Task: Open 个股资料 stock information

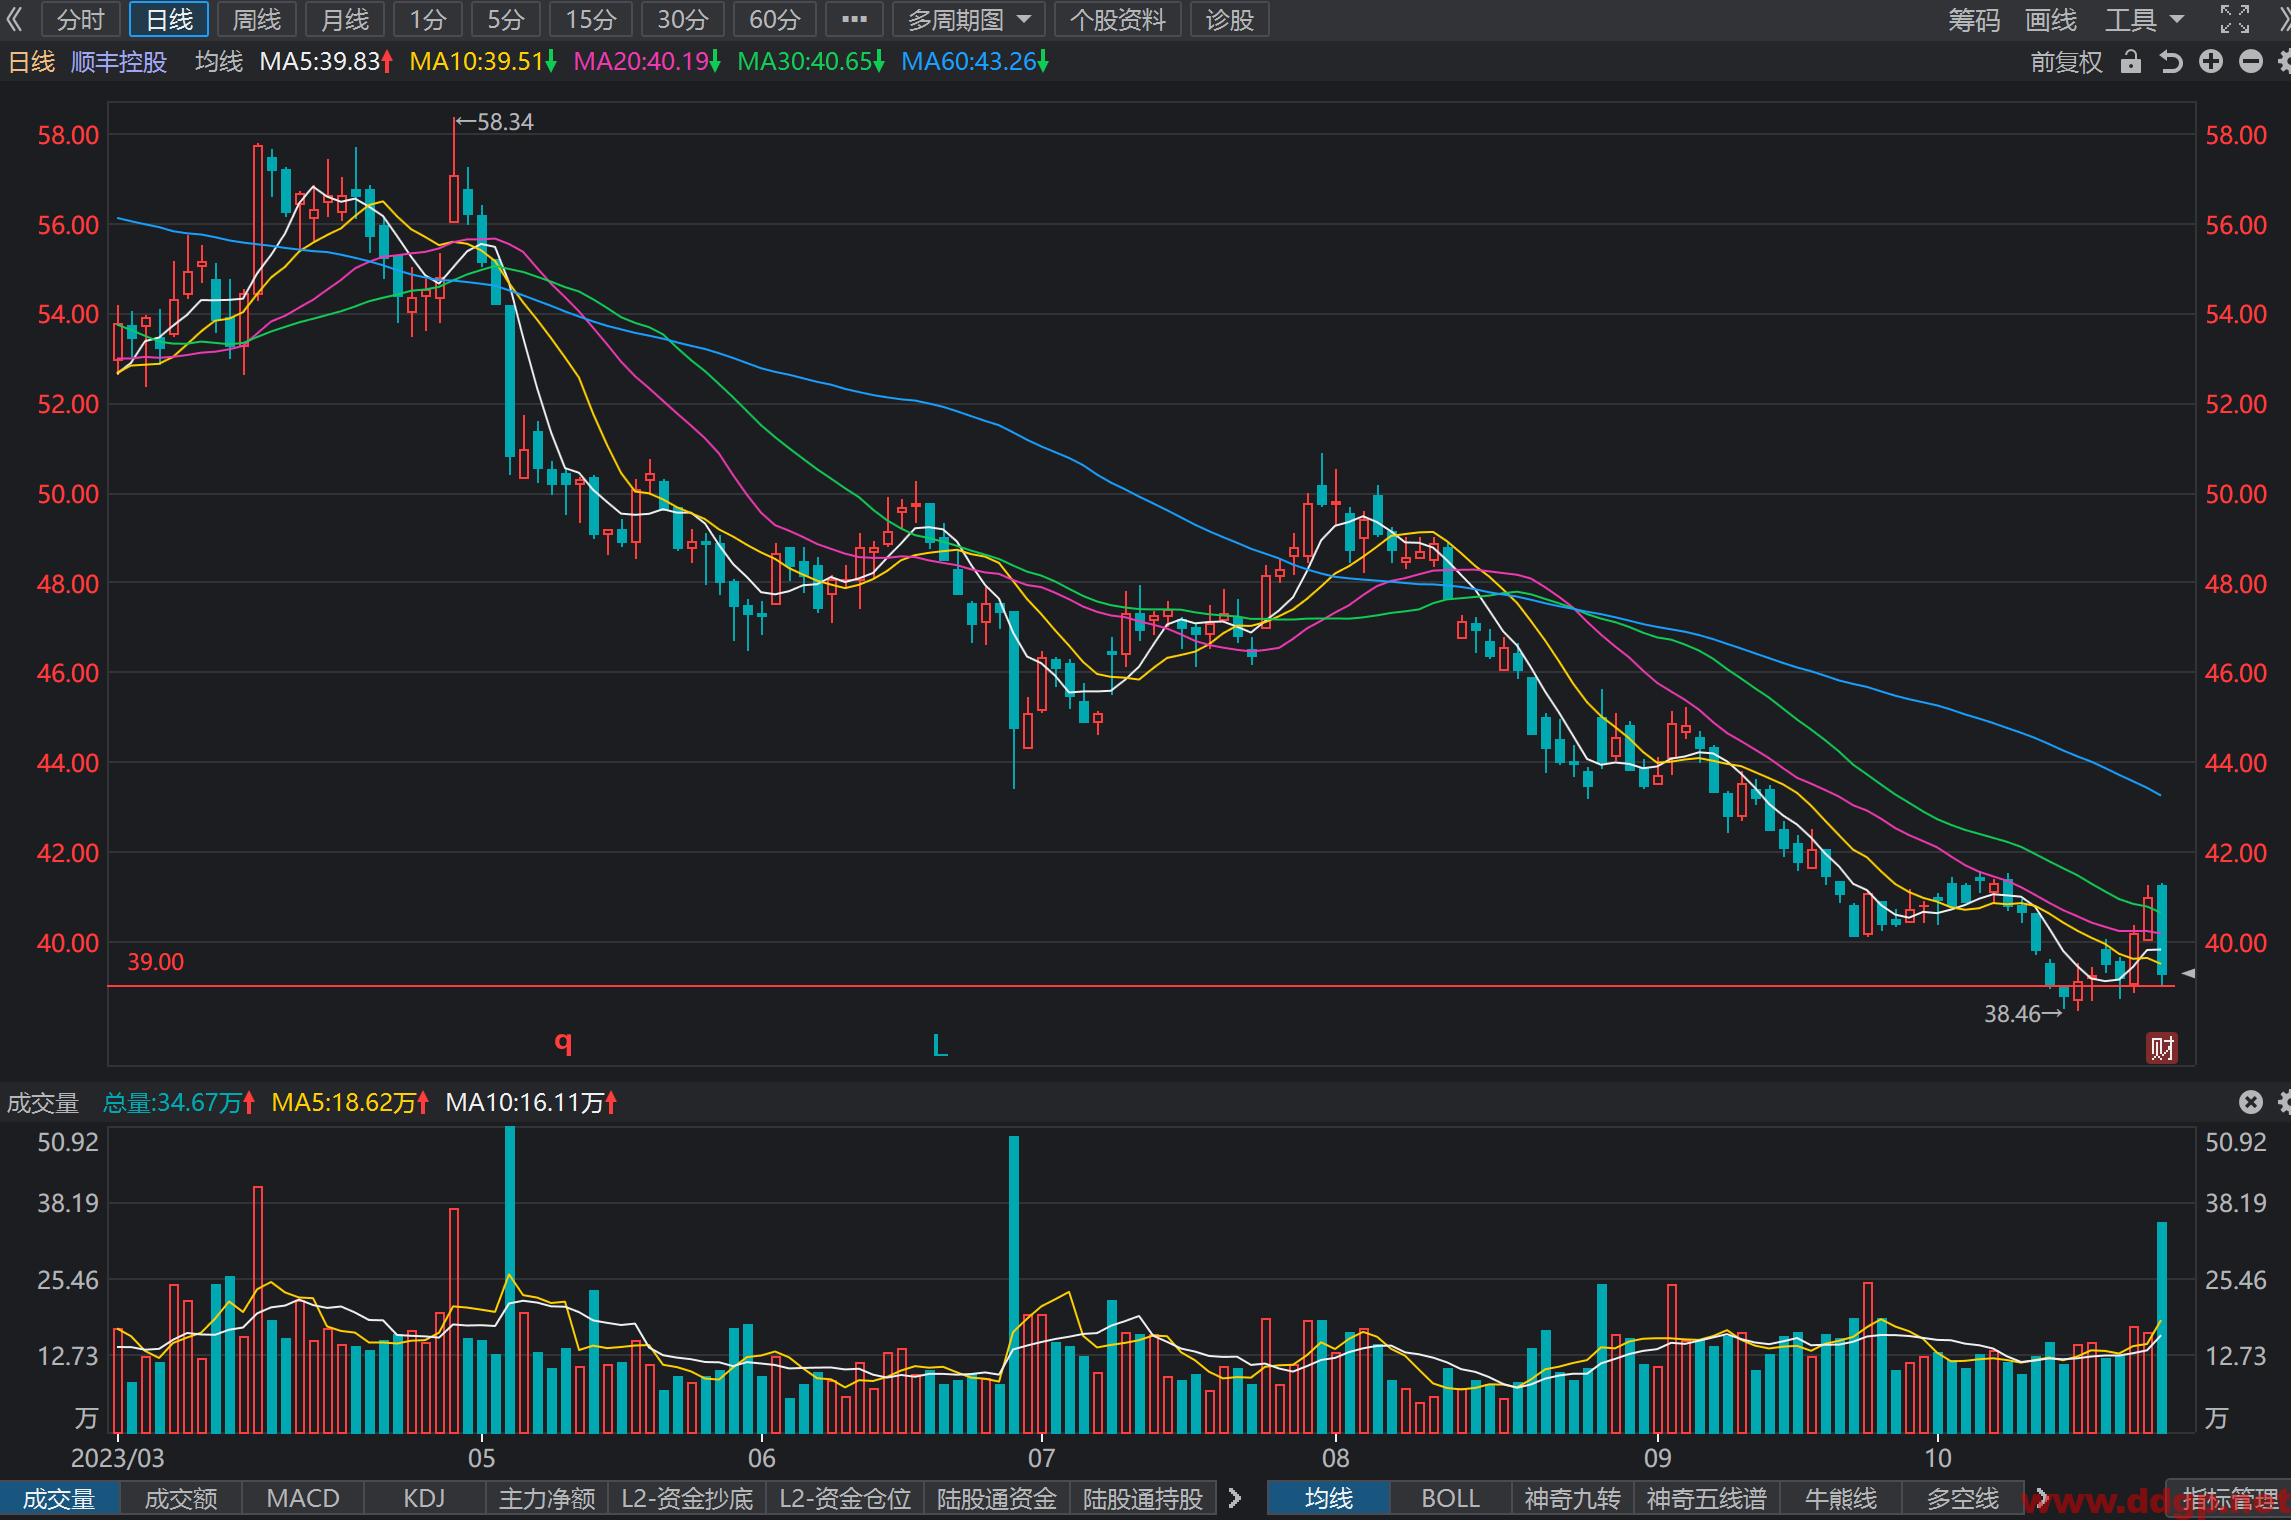Action: click(1117, 19)
